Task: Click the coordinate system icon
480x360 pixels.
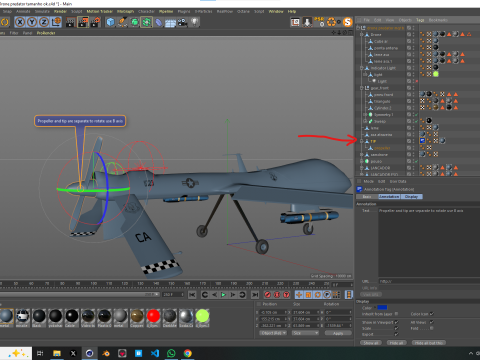Action: coord(56,22)
